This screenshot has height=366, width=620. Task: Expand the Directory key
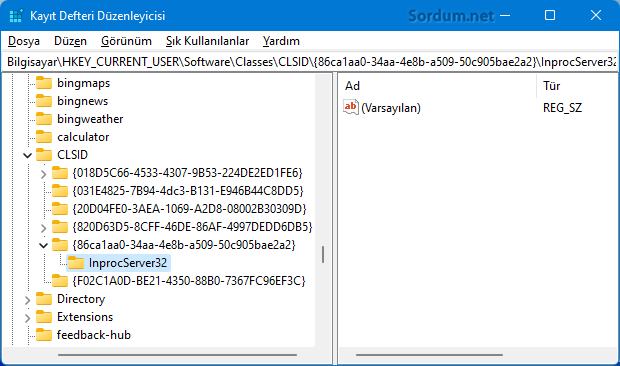click(27, 300)
